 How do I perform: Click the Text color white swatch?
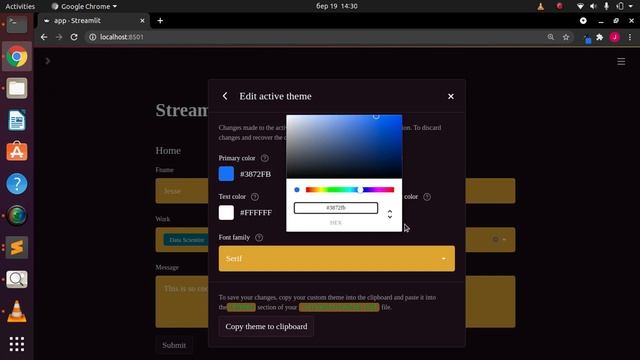click(226, 212)
